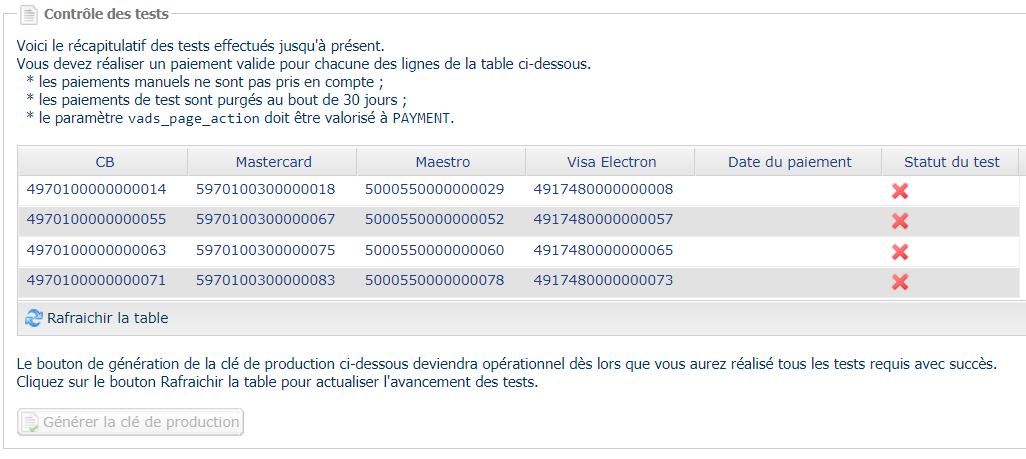
Task: Select Visa Electron number 4917480000000073
Action: (603, 280)
